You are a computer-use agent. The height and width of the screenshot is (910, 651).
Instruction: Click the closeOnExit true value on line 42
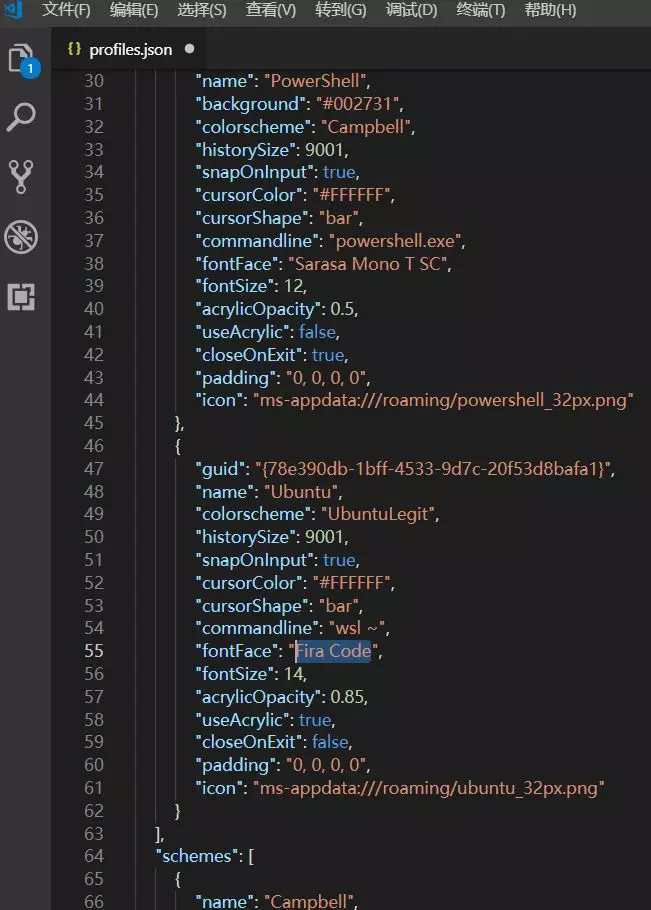[x=328, y=354]
